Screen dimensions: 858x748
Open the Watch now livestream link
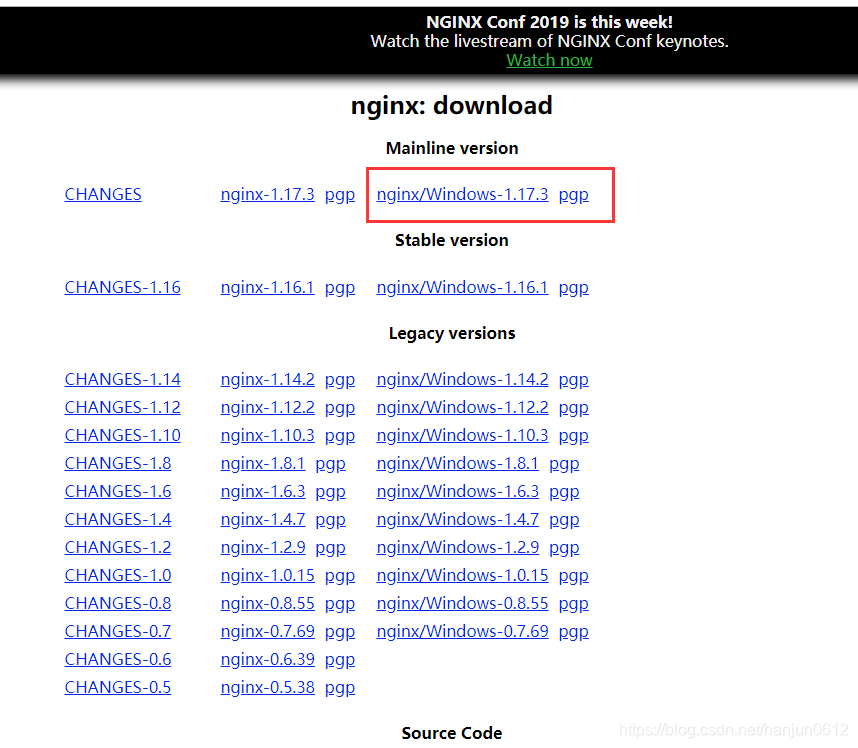pos(549,60)
